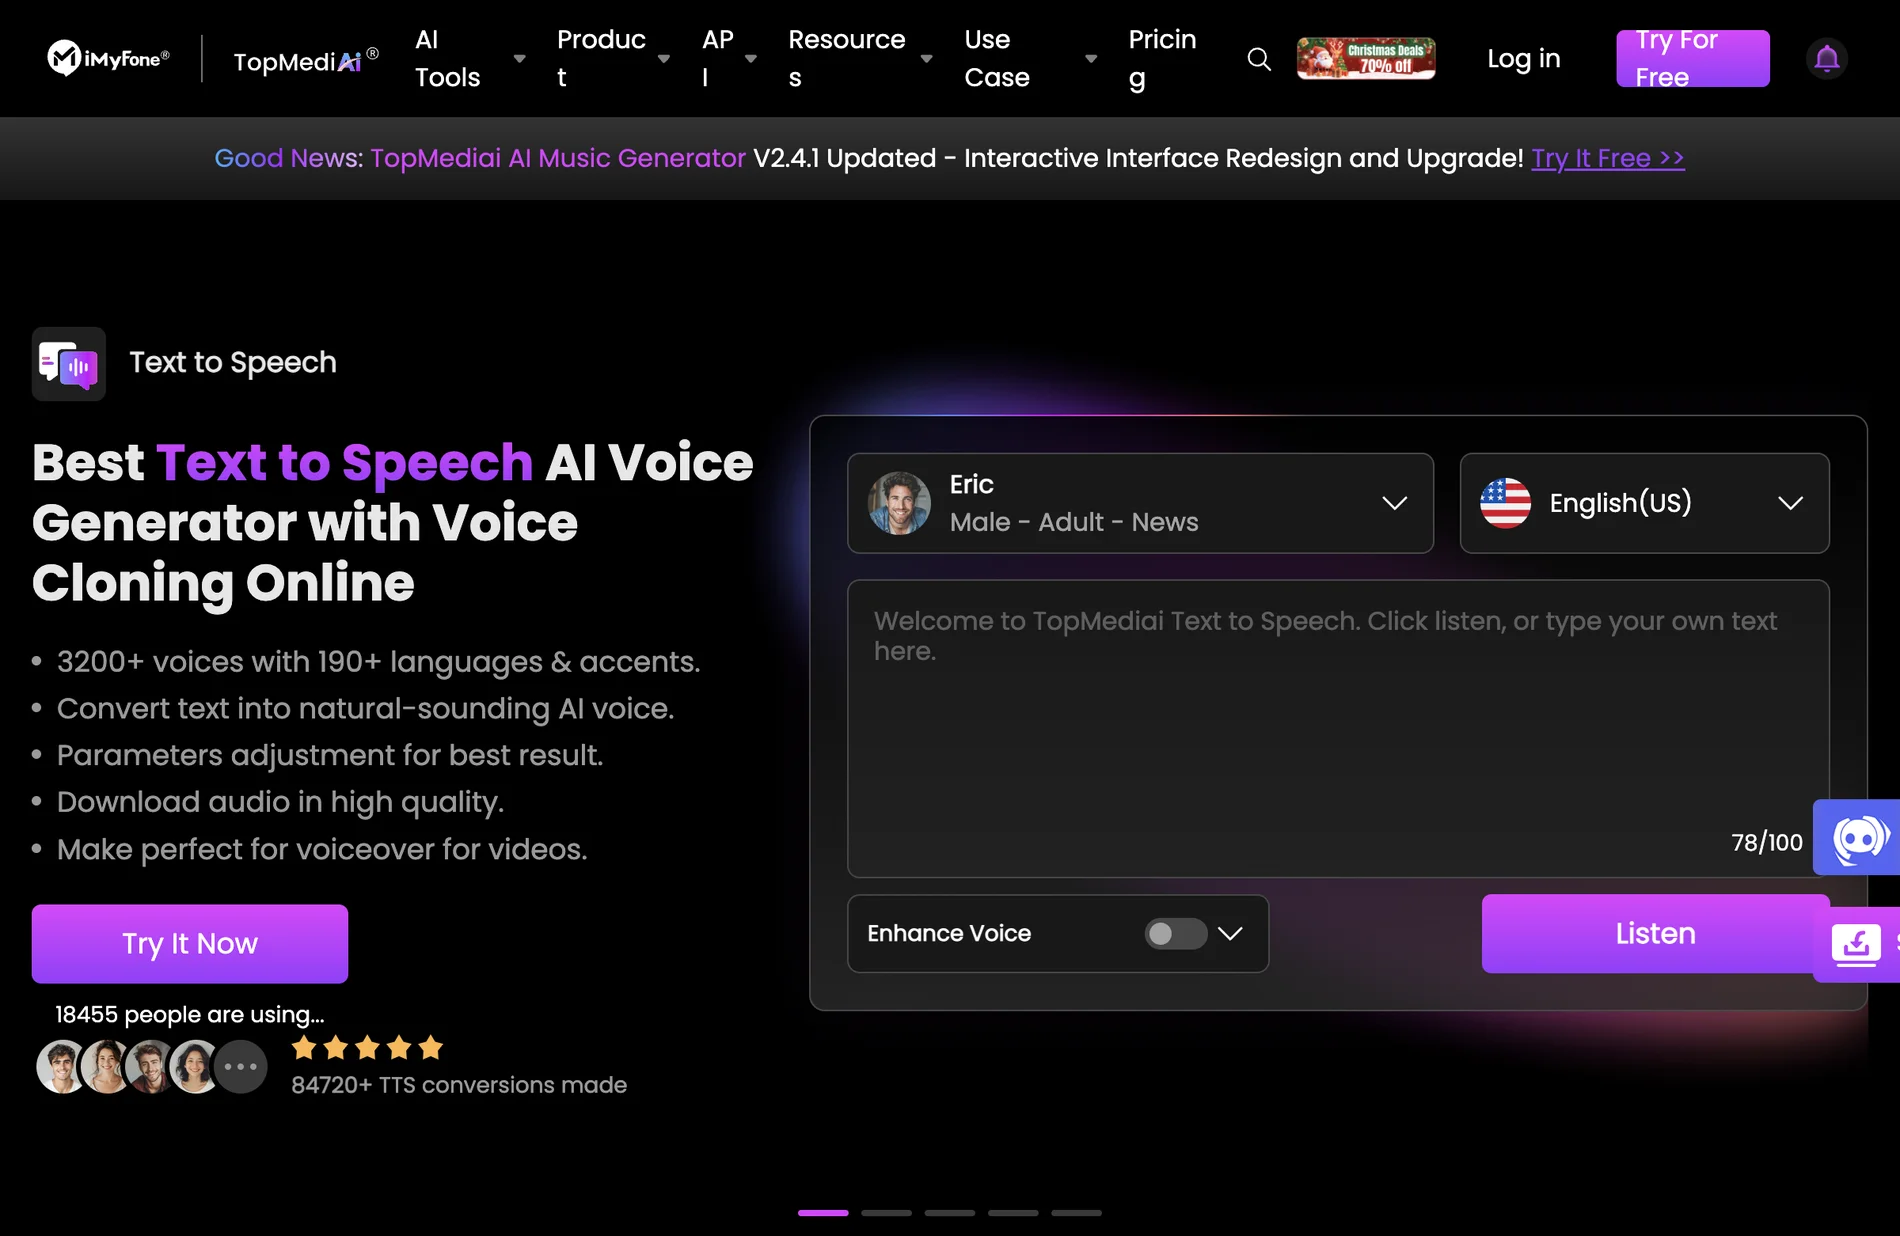This screenshot has height=1236, width=1900.
Task: Select the second carousel slide indicator
Action: point(886,1212)
